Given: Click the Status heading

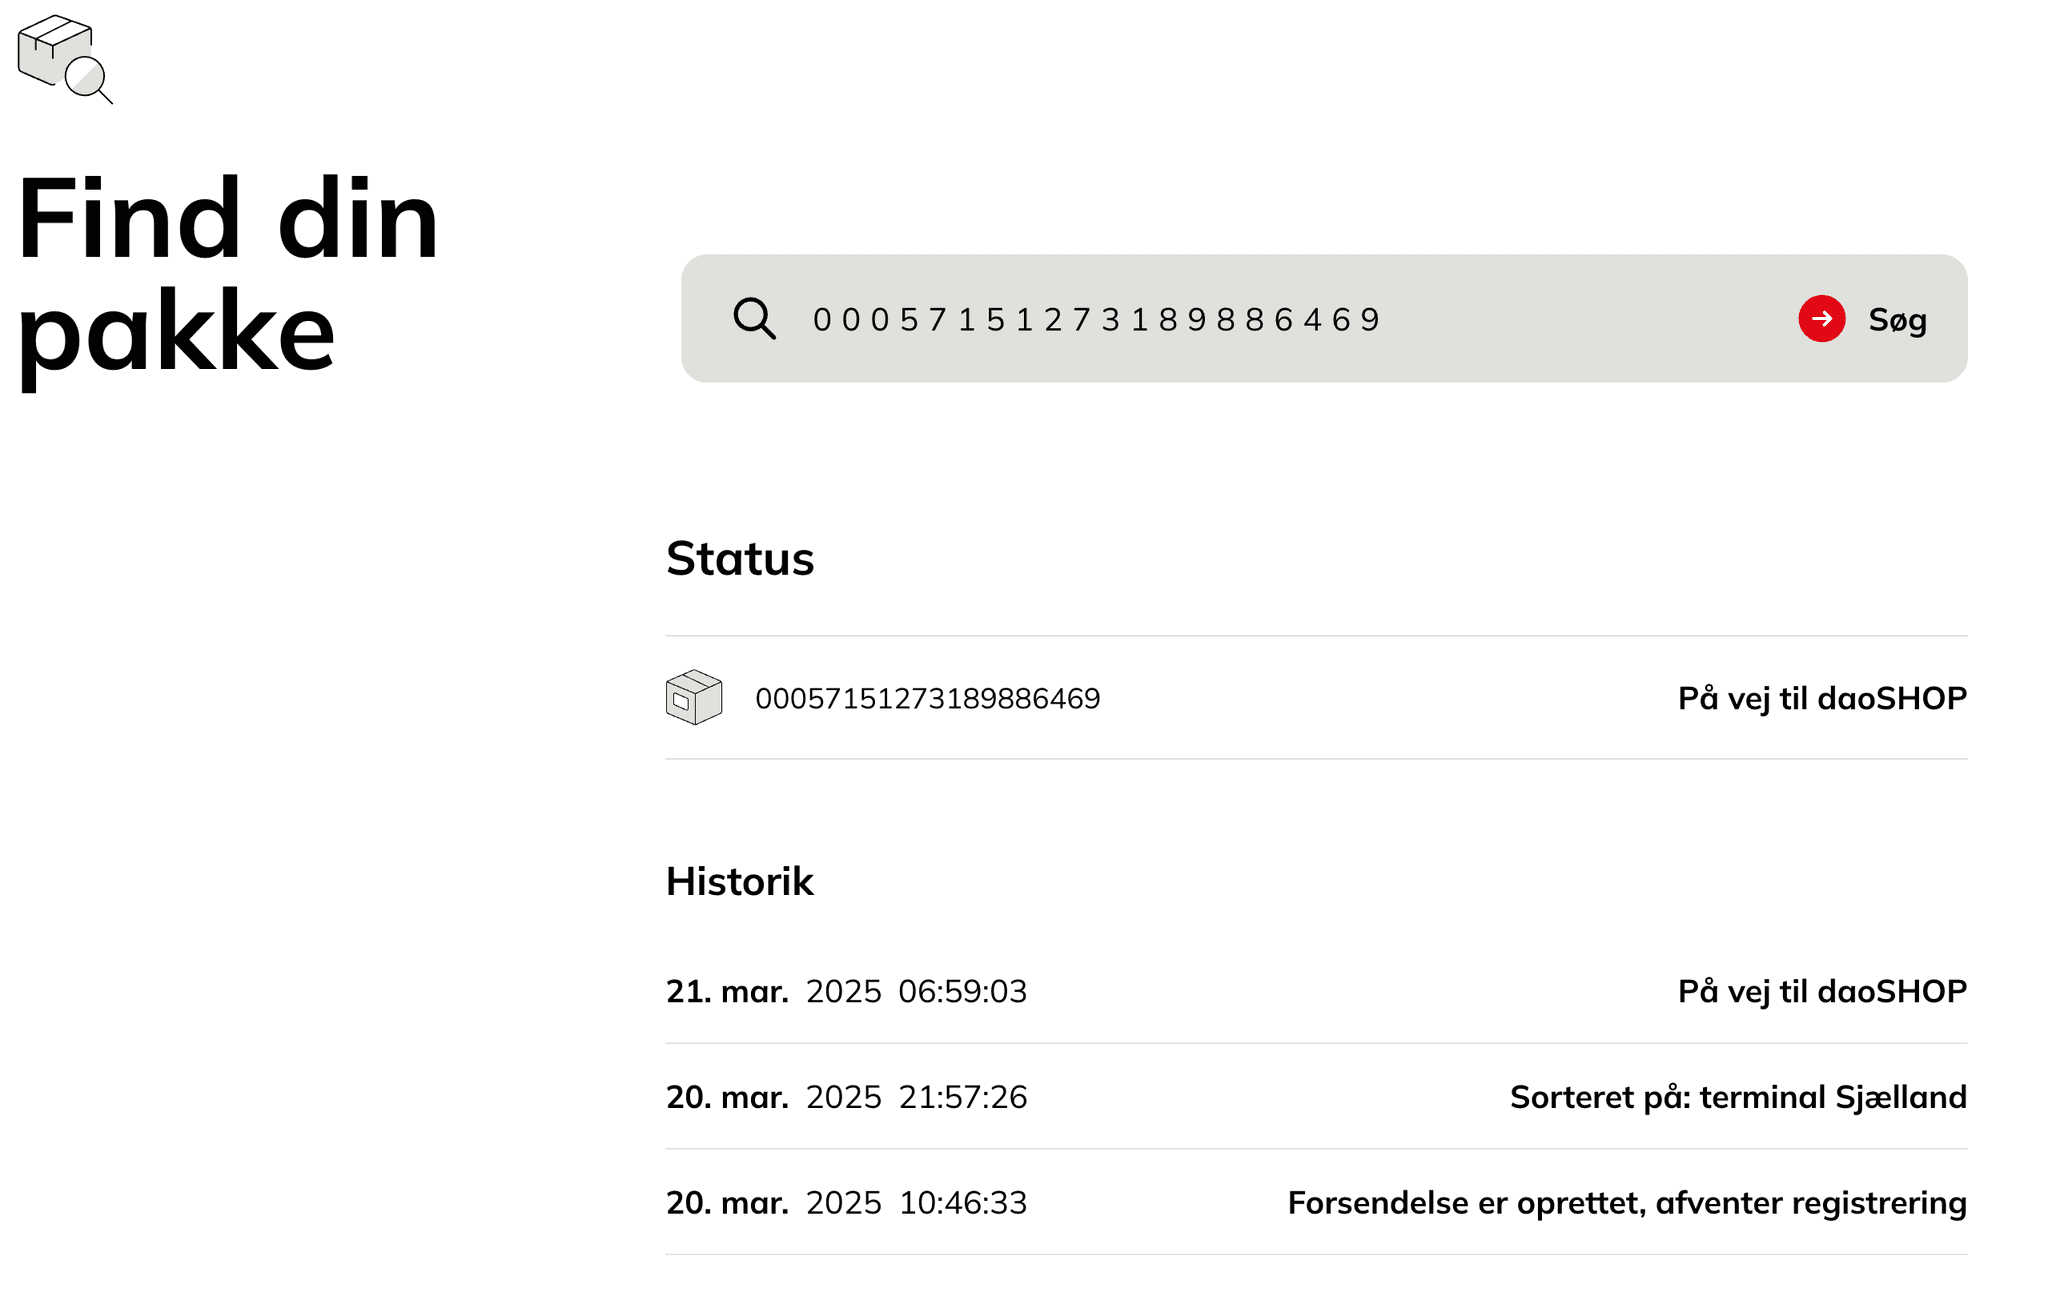Looking at the screenshot, I should coord(740,558).
